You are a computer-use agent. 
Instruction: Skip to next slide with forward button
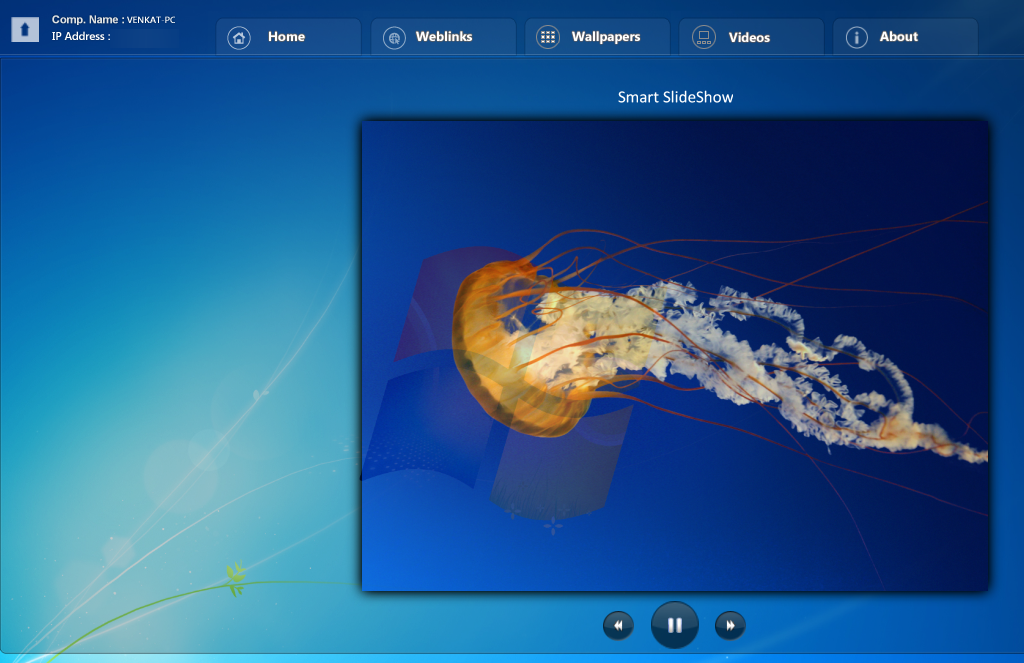tap(730, 626)
